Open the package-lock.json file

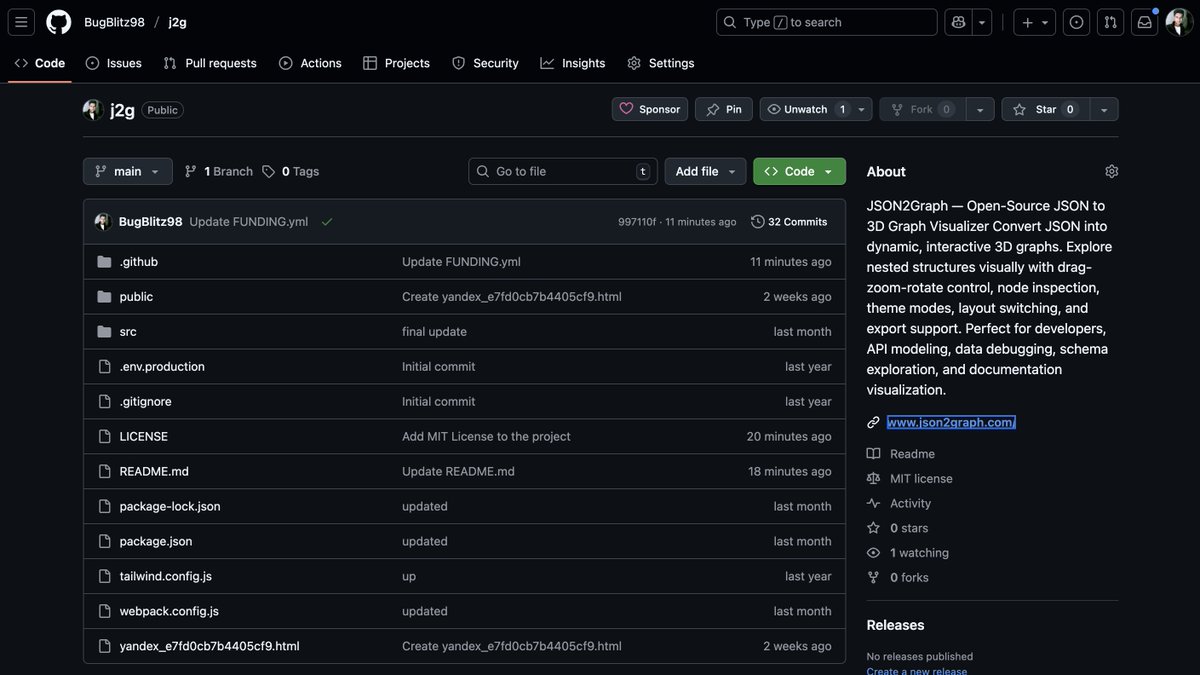pyautogui.click(x=170, y=507)
